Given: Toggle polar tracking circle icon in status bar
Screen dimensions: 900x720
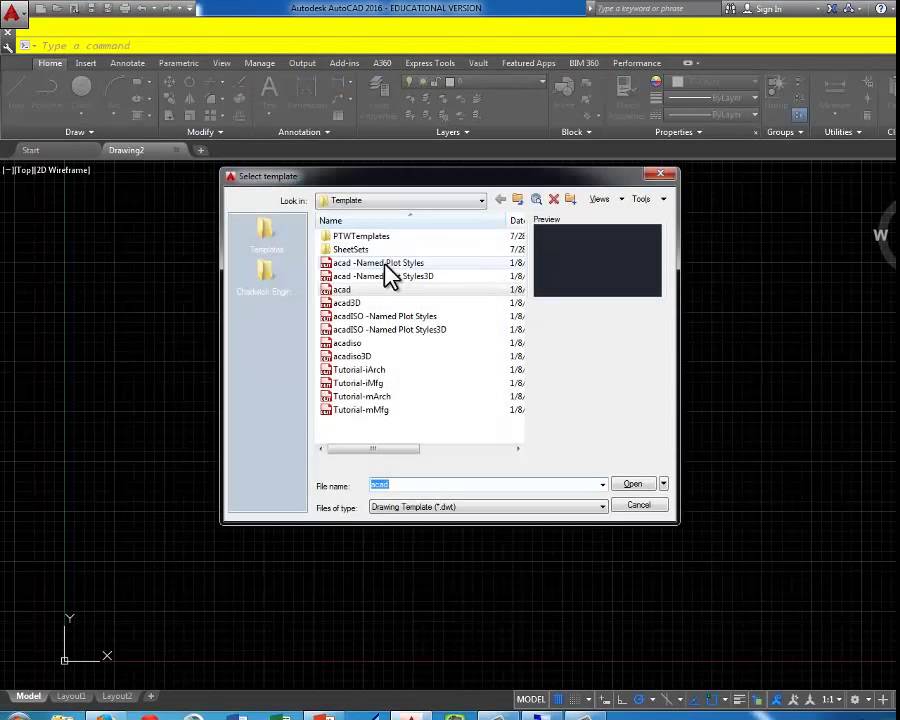Looking at the screenshot, I should point(639,699).
